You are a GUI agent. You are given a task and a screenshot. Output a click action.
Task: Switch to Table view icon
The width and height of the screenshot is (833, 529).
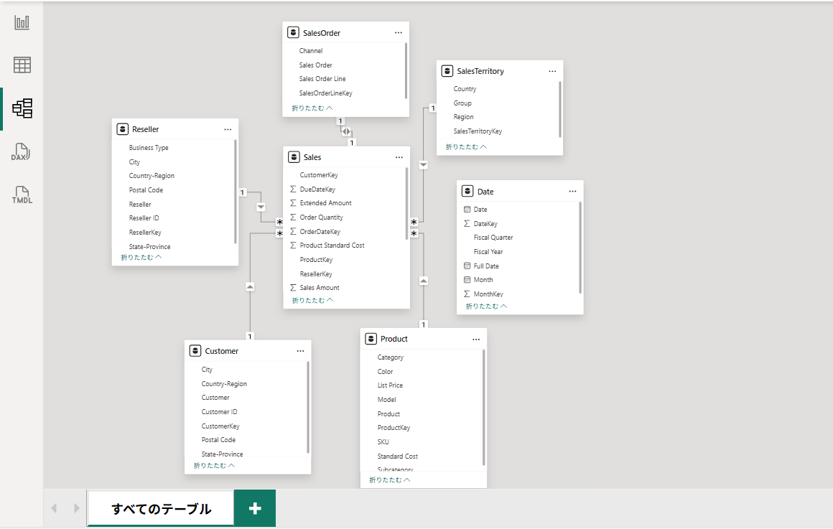22,65
